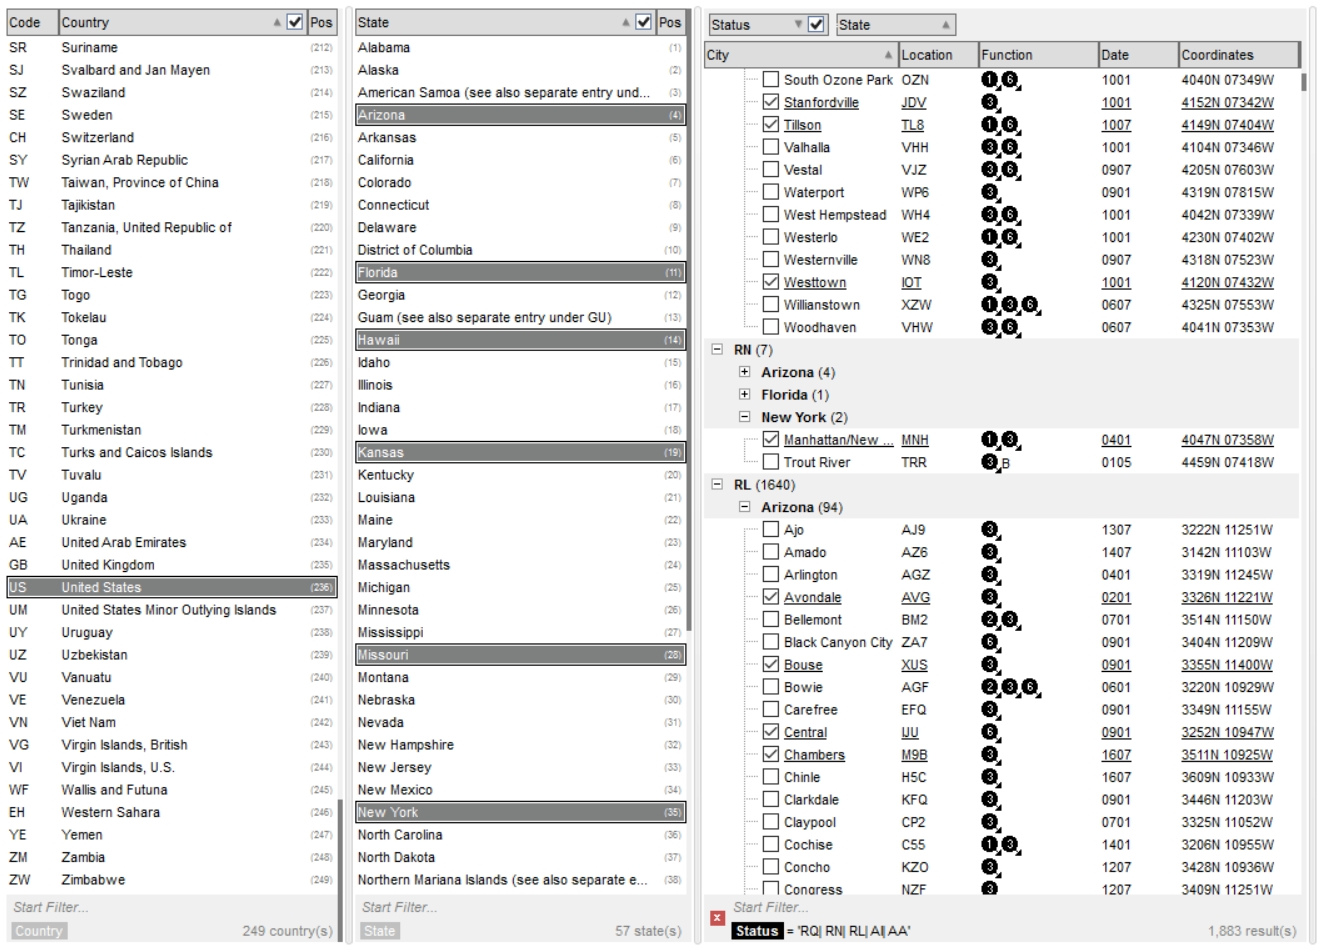The height and width of the screenshot is (951, 1323).
Task: Click function 3 icon in Waterport row
Action: 989,192
